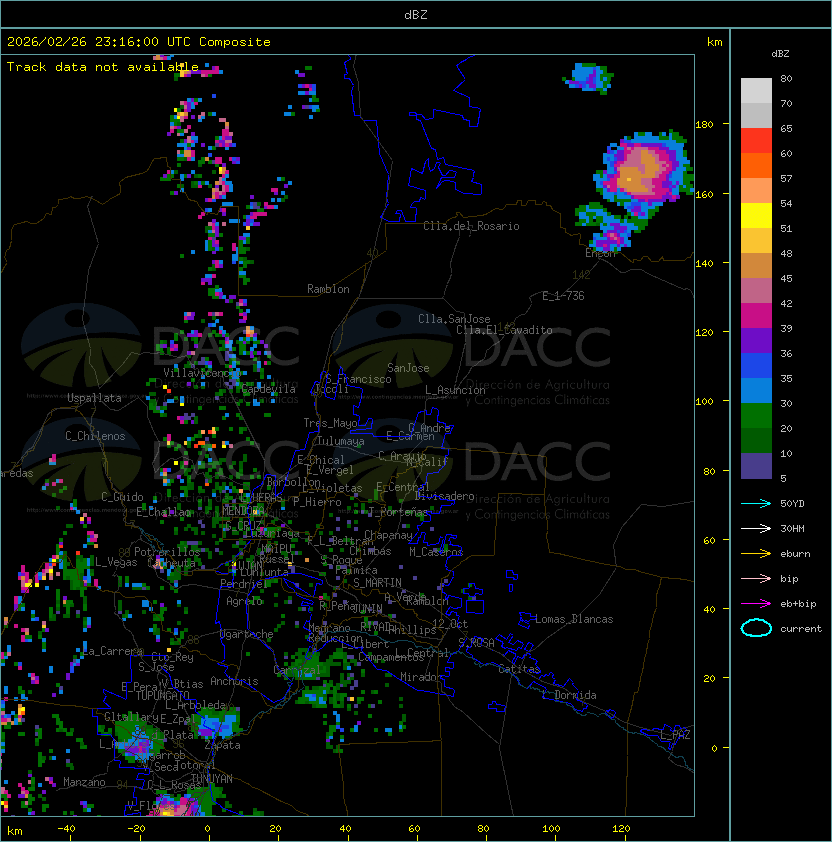Click the '120' tick on horizontal axis
832x842 pixels.
[x=621, y=829]
